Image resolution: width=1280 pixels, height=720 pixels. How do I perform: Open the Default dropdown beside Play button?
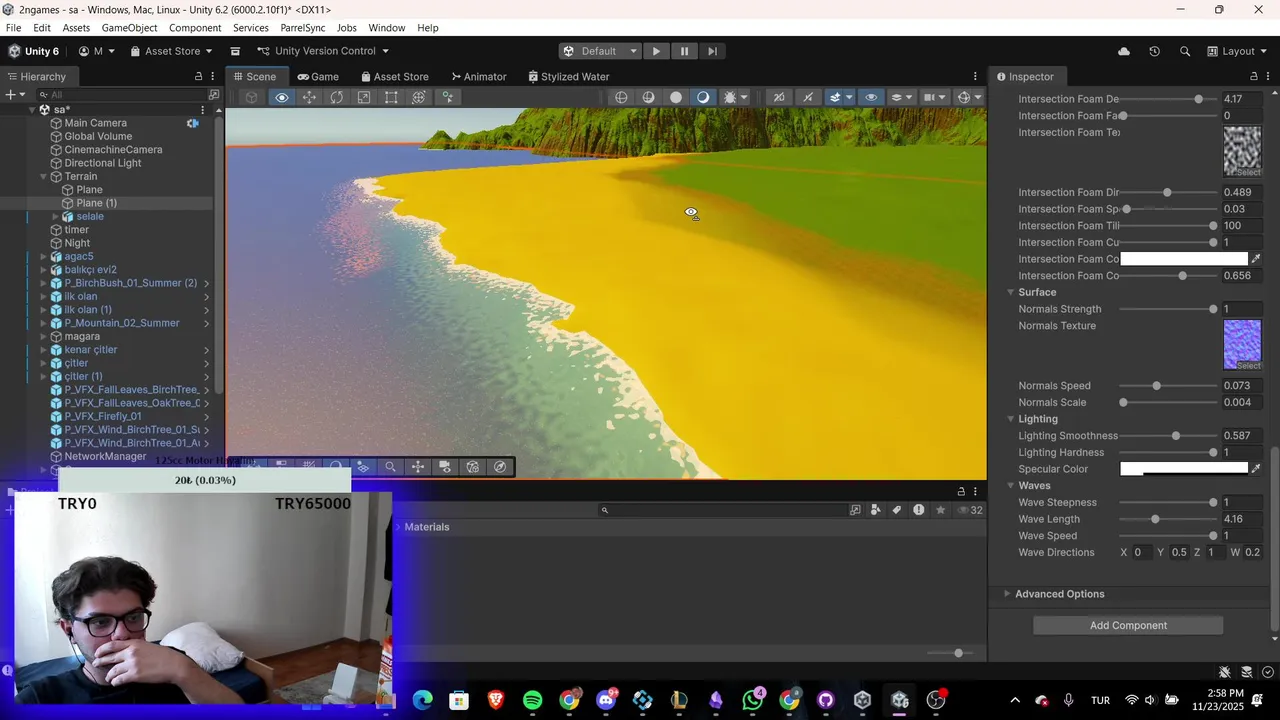point(599,51)
